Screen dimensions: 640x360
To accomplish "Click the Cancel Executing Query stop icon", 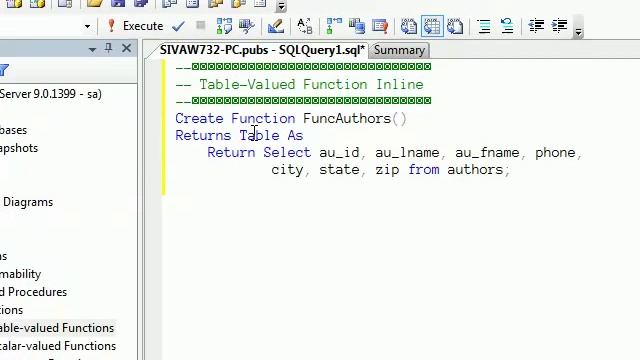I will click(200, 26).
